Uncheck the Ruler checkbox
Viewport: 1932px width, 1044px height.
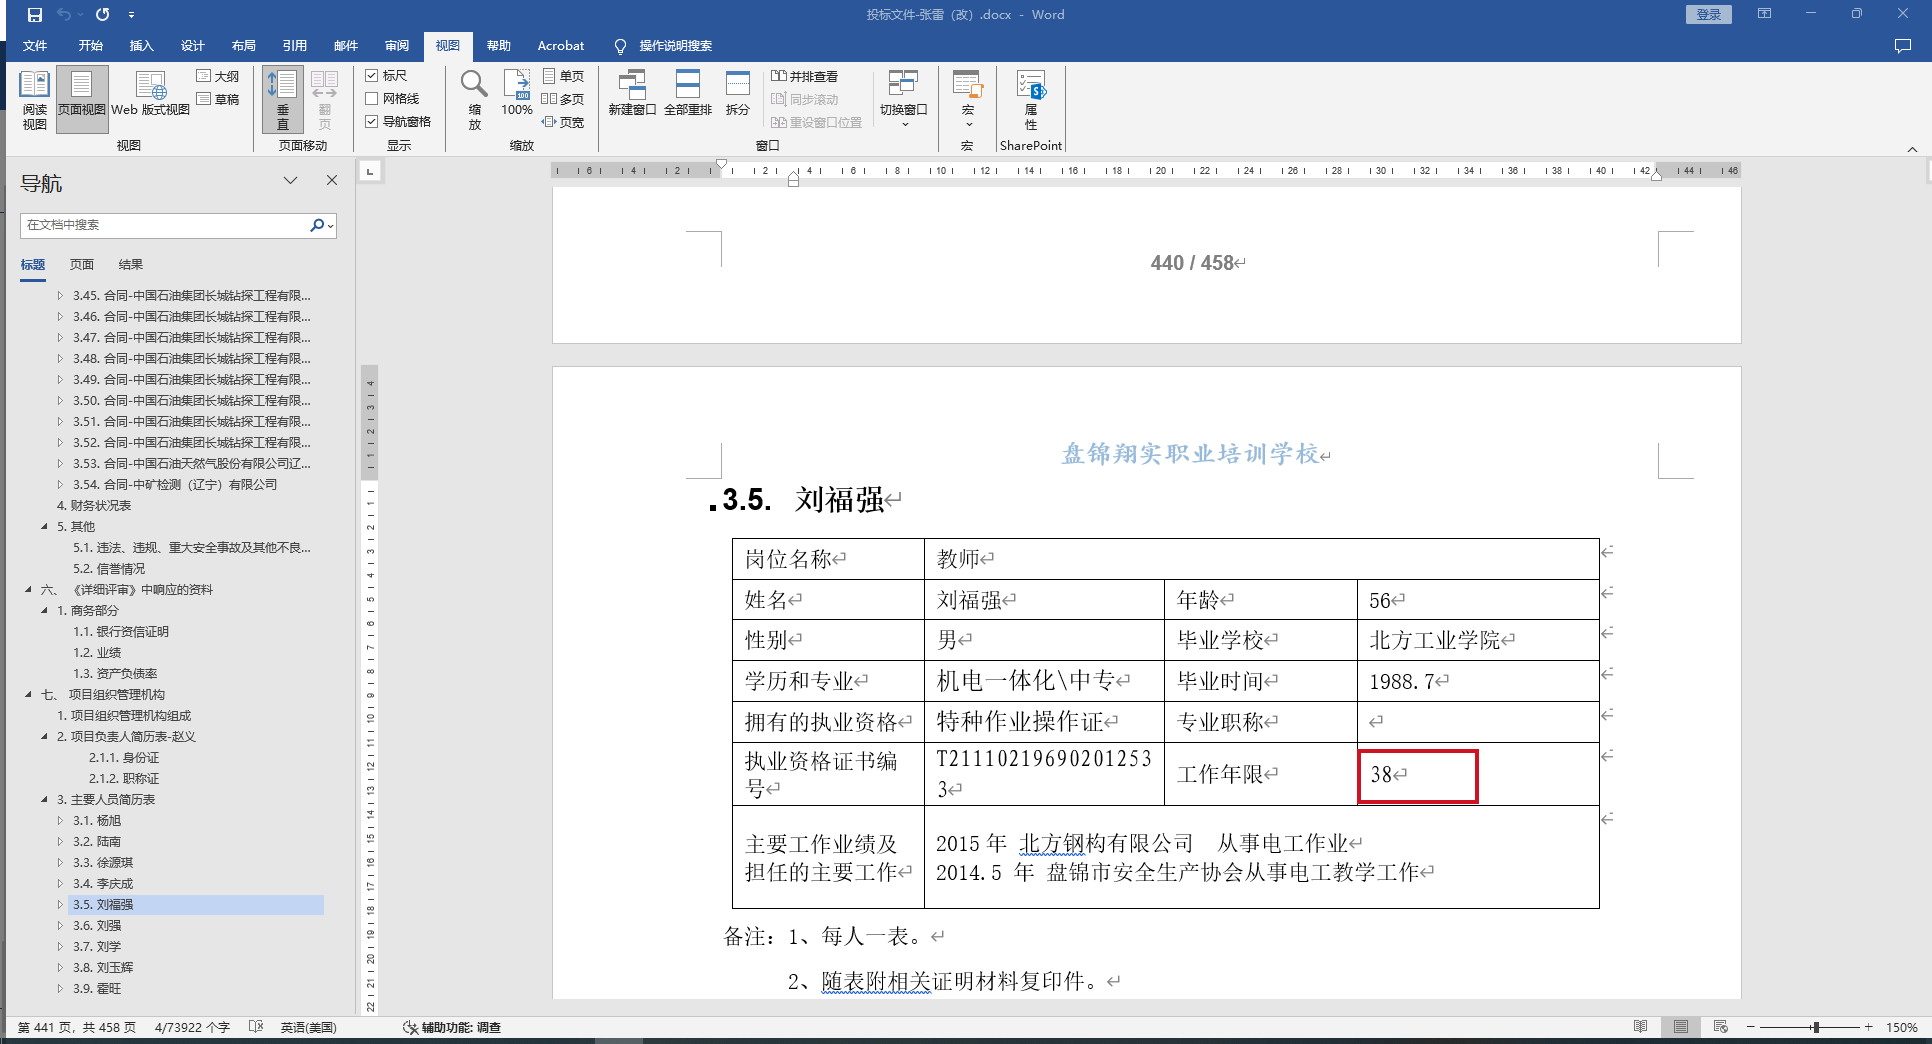tap(372, 76)
